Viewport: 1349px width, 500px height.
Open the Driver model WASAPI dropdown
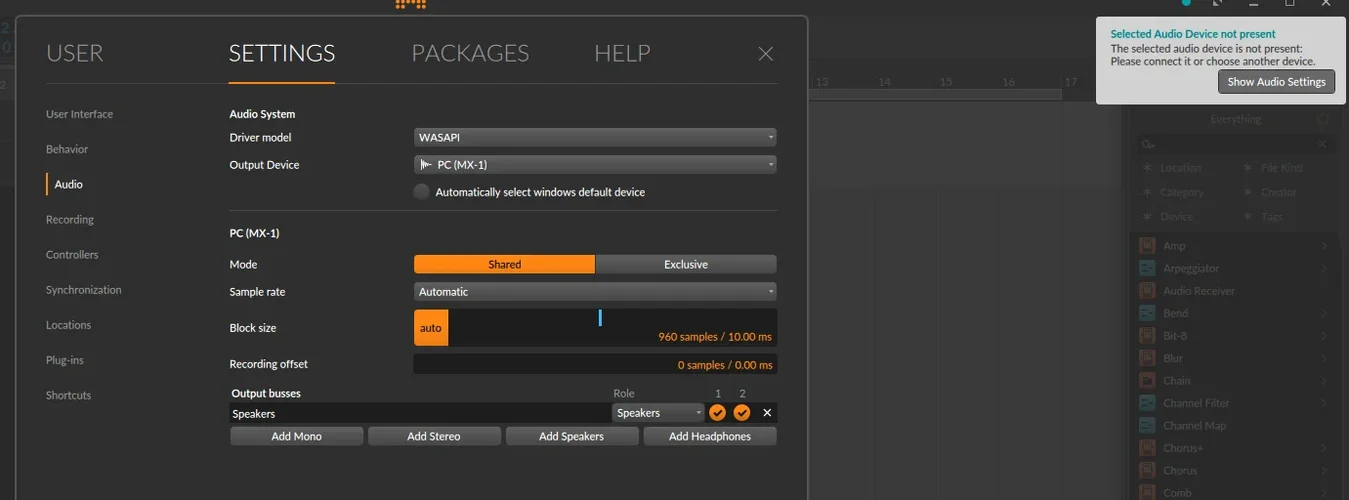tap(595, 137)
